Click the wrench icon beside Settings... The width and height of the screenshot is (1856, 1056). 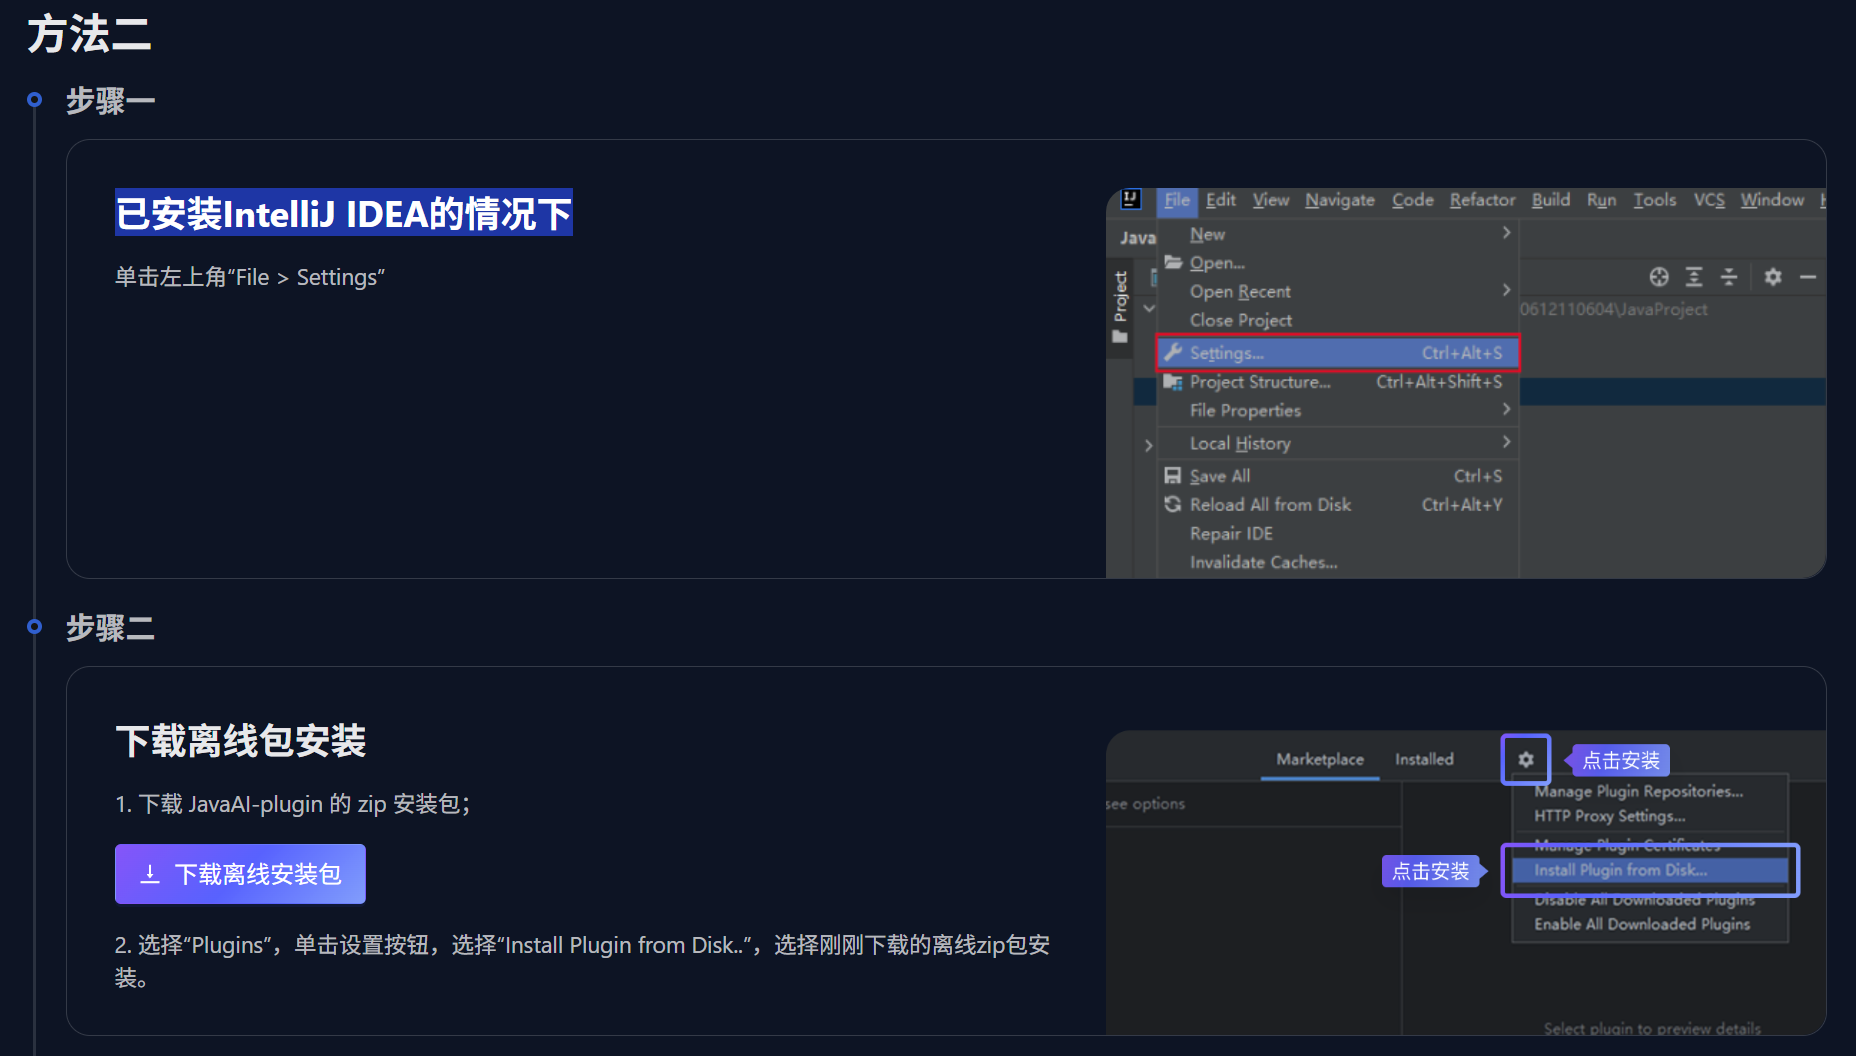pos(1173,352)
